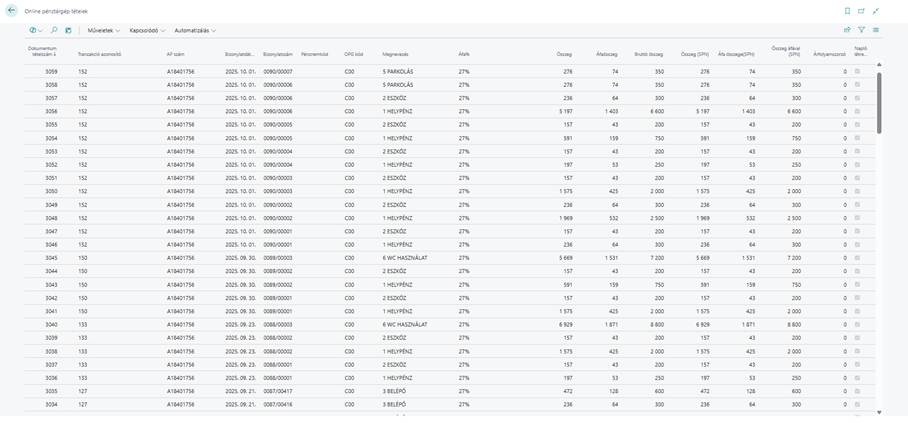908x423 pixels.
Task: Toggle the Napló checkbox in row 3038
Action: [x=857, y=351]
